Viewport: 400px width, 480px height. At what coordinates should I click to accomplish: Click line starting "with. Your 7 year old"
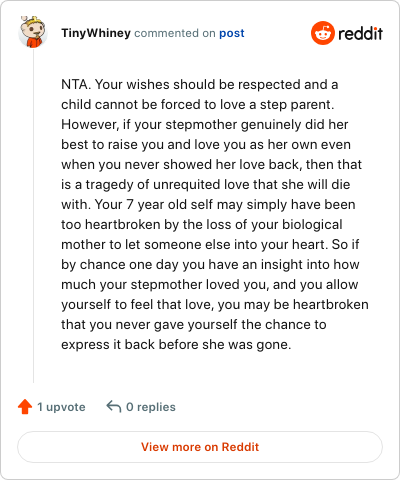[x=208, y=205]
